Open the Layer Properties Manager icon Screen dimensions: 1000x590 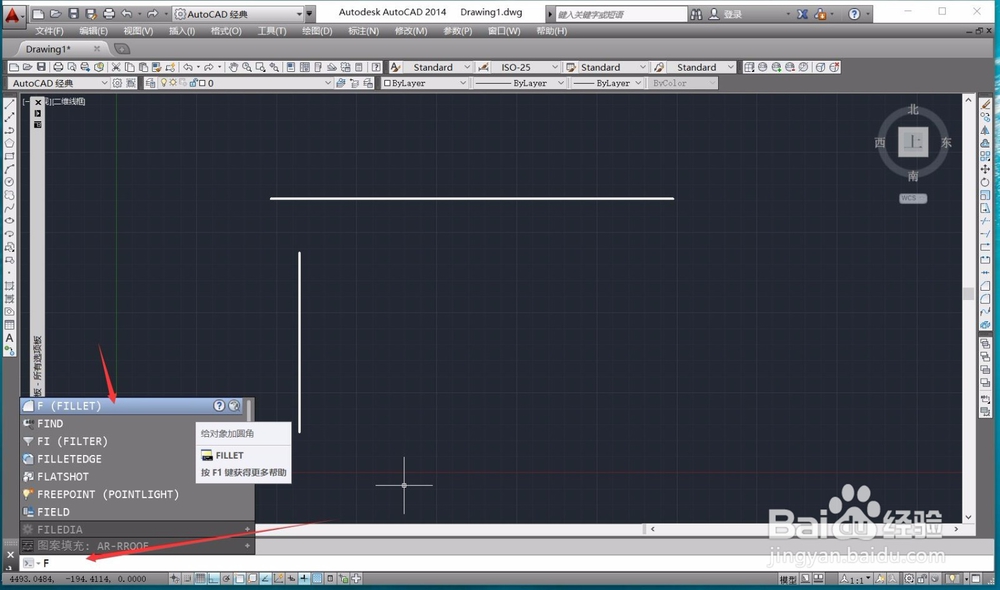click(x=151, y=83)
